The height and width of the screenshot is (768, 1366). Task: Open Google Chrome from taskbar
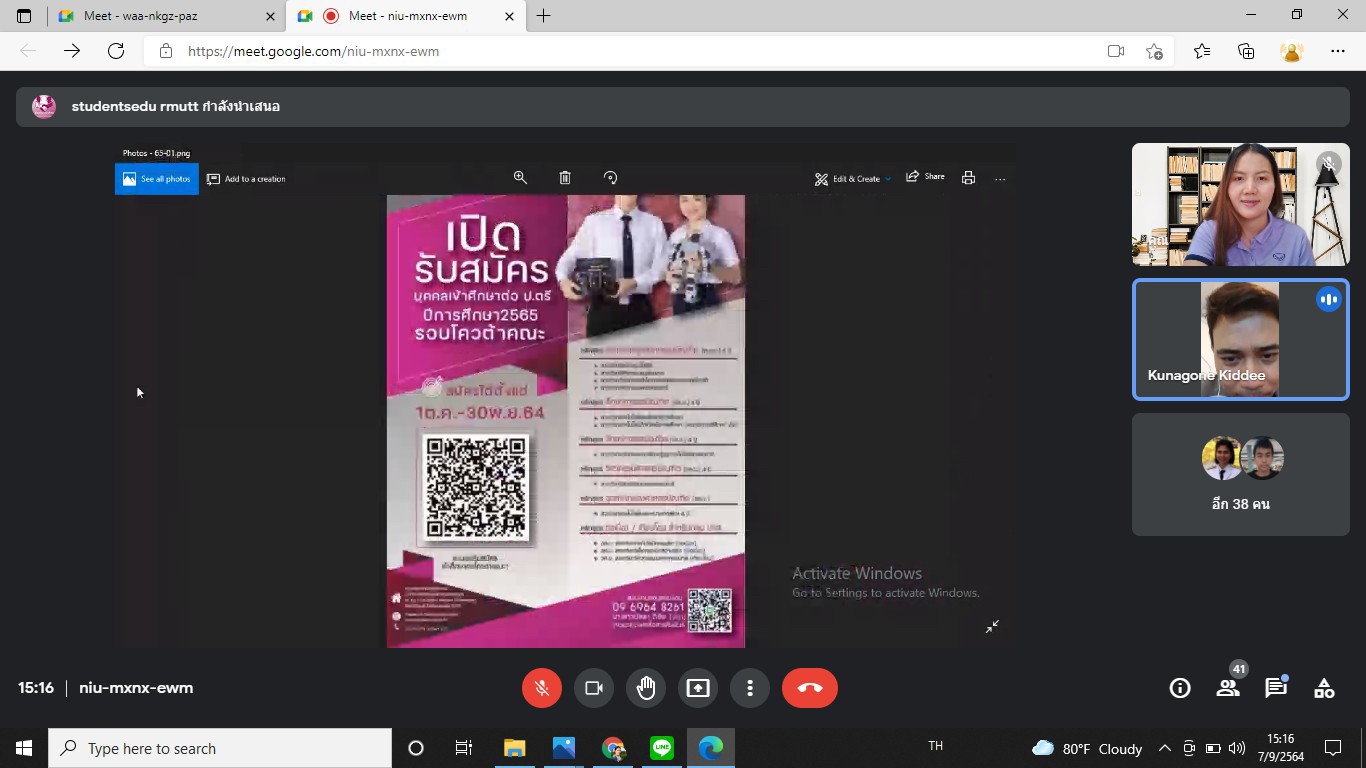(x=613, y=748)
